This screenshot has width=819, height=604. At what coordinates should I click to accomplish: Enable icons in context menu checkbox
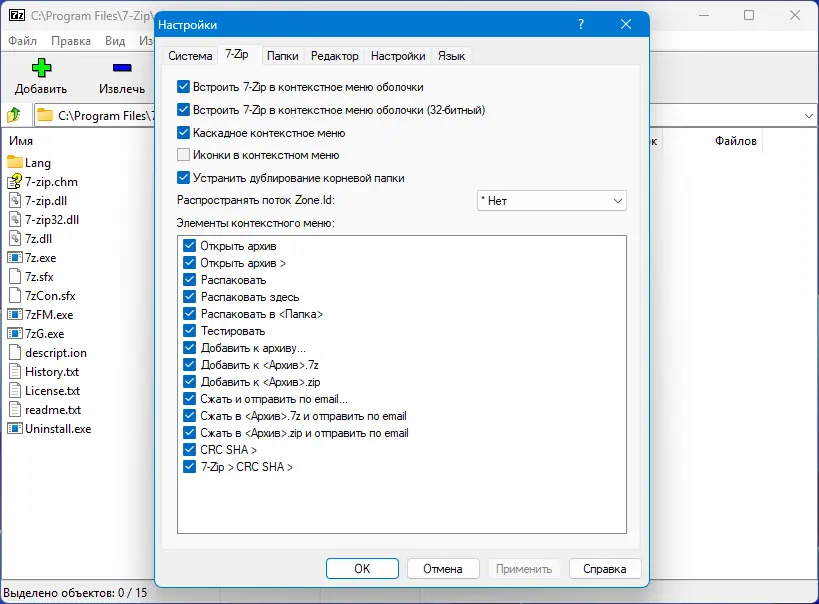pyautogui.click(x=183, y=155)
